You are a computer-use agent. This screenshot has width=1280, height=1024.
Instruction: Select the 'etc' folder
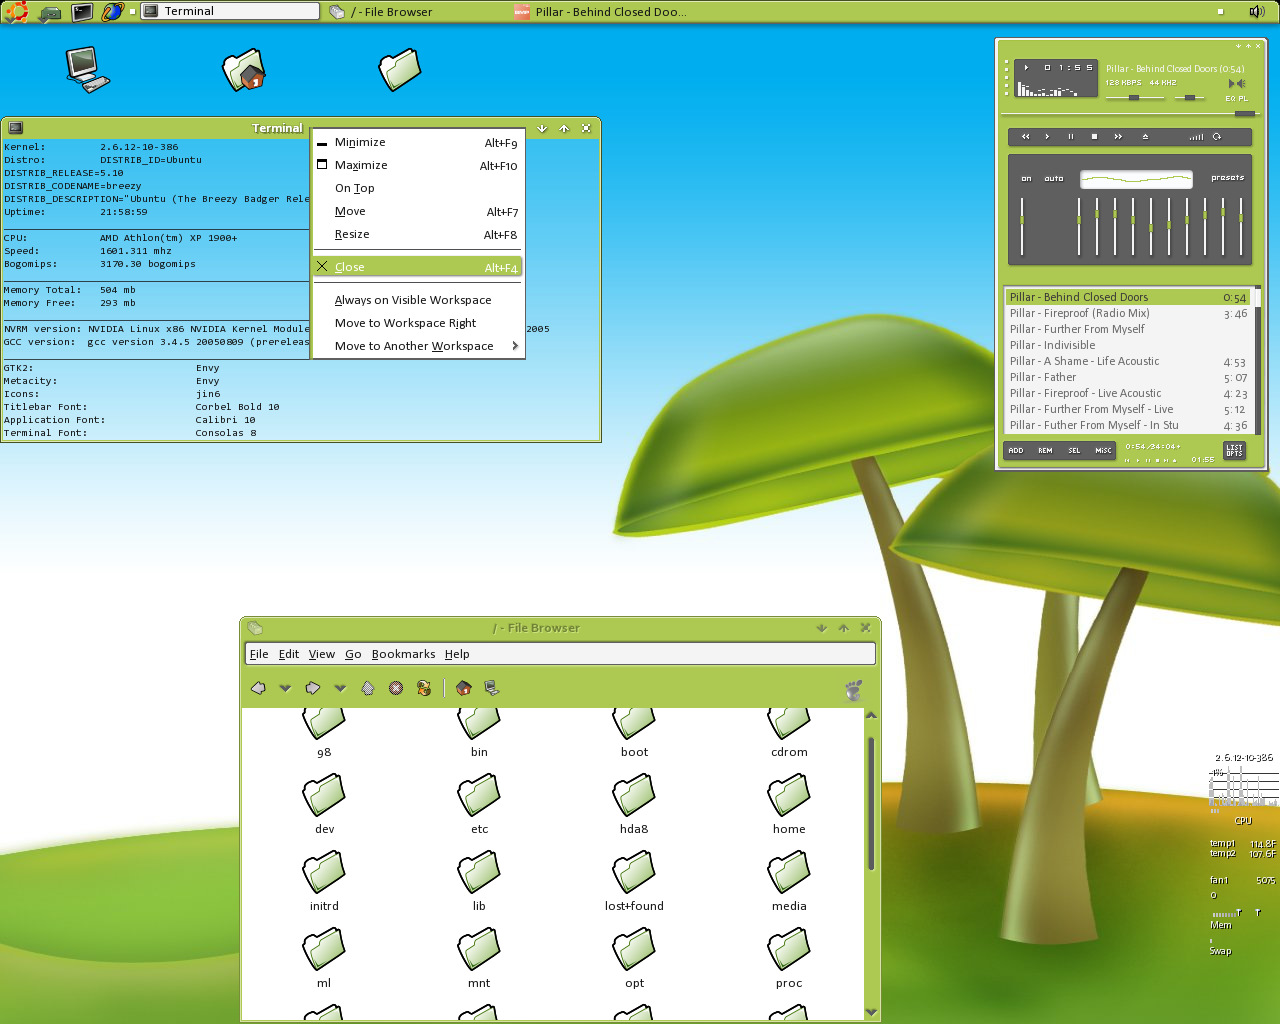click(479, 805)
